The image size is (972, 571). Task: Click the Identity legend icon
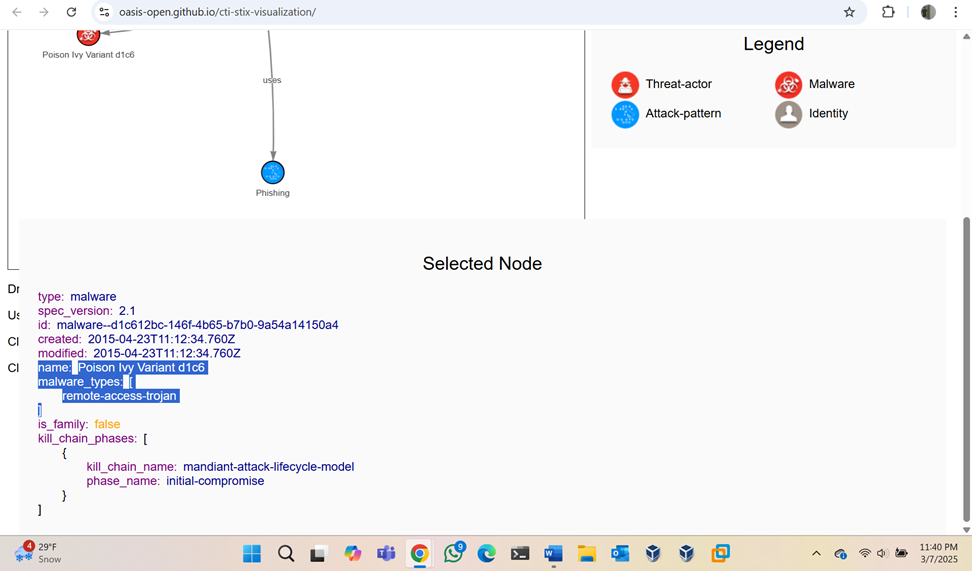[x=788, y=114]
